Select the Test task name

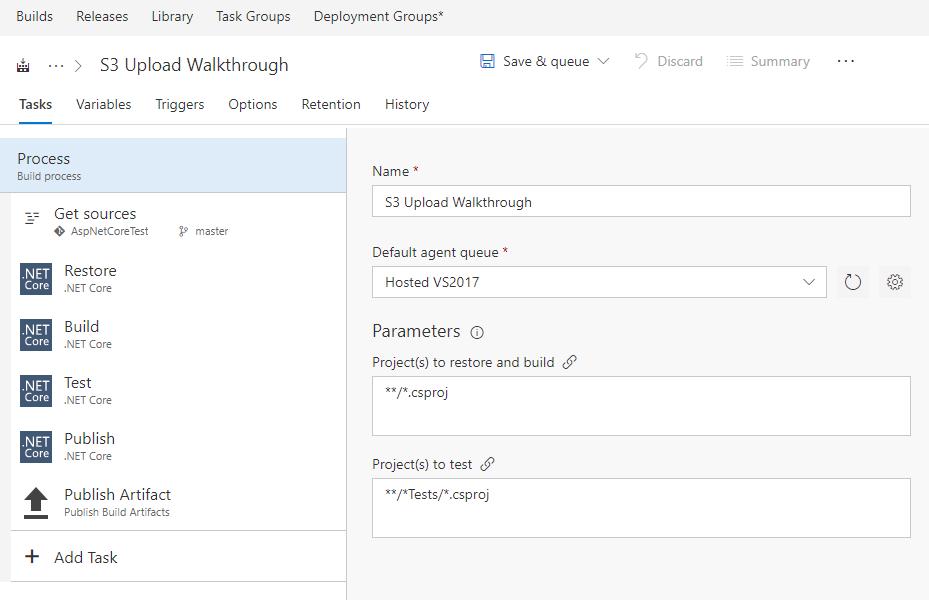tap(78, 383)
